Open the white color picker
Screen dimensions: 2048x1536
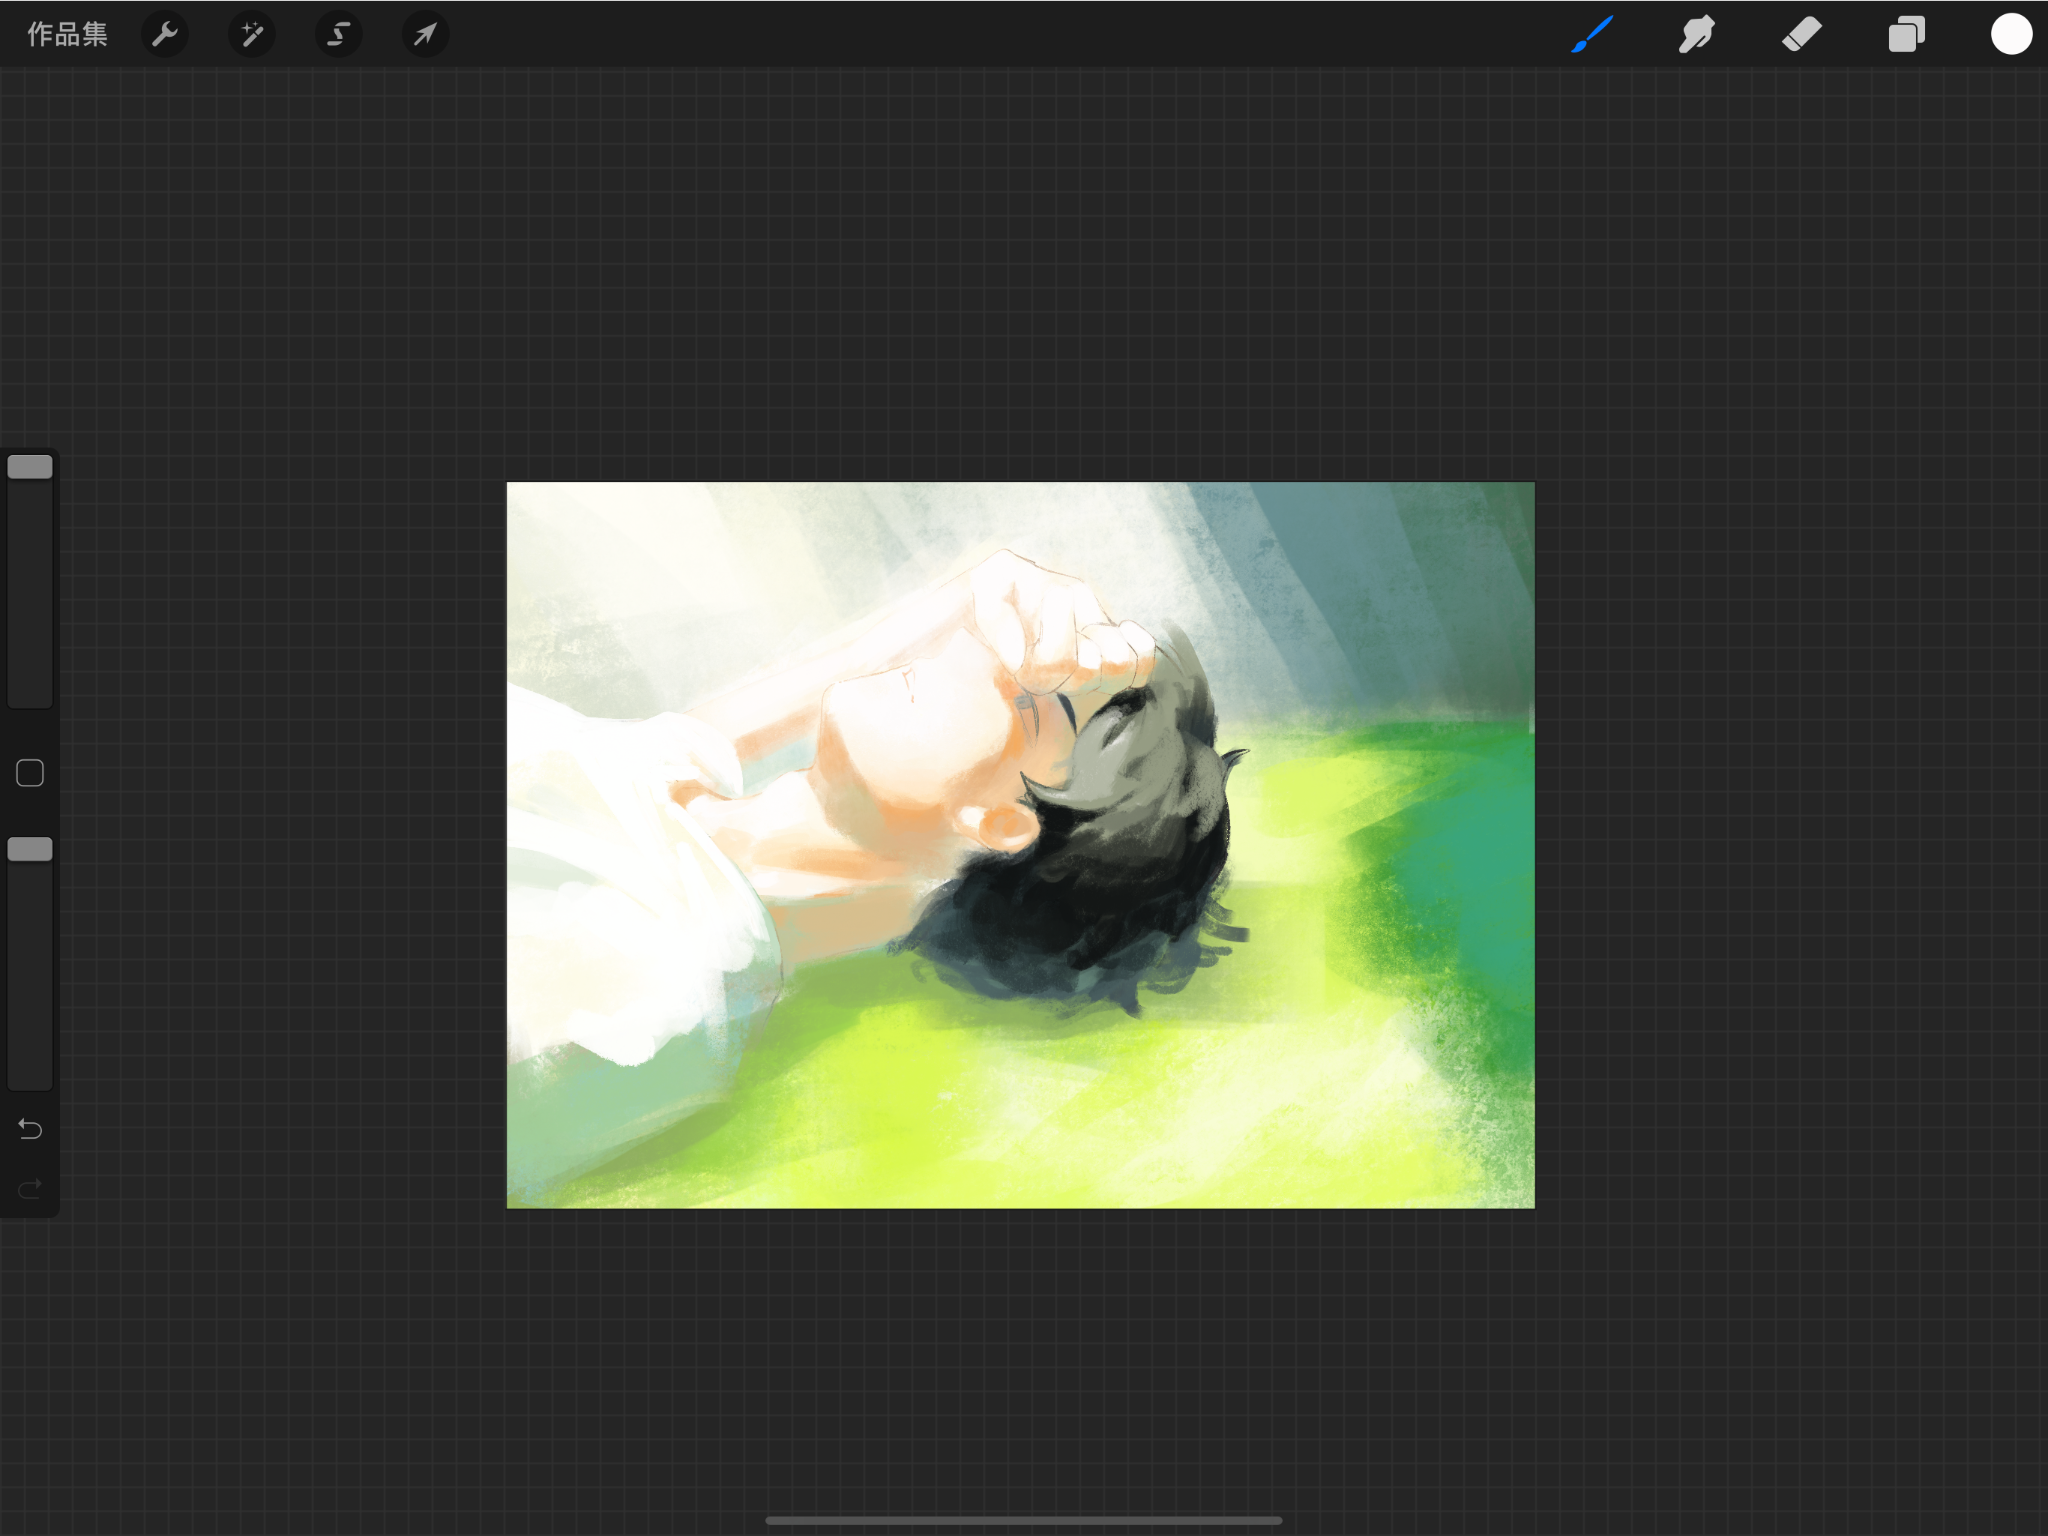[2011, 34]
